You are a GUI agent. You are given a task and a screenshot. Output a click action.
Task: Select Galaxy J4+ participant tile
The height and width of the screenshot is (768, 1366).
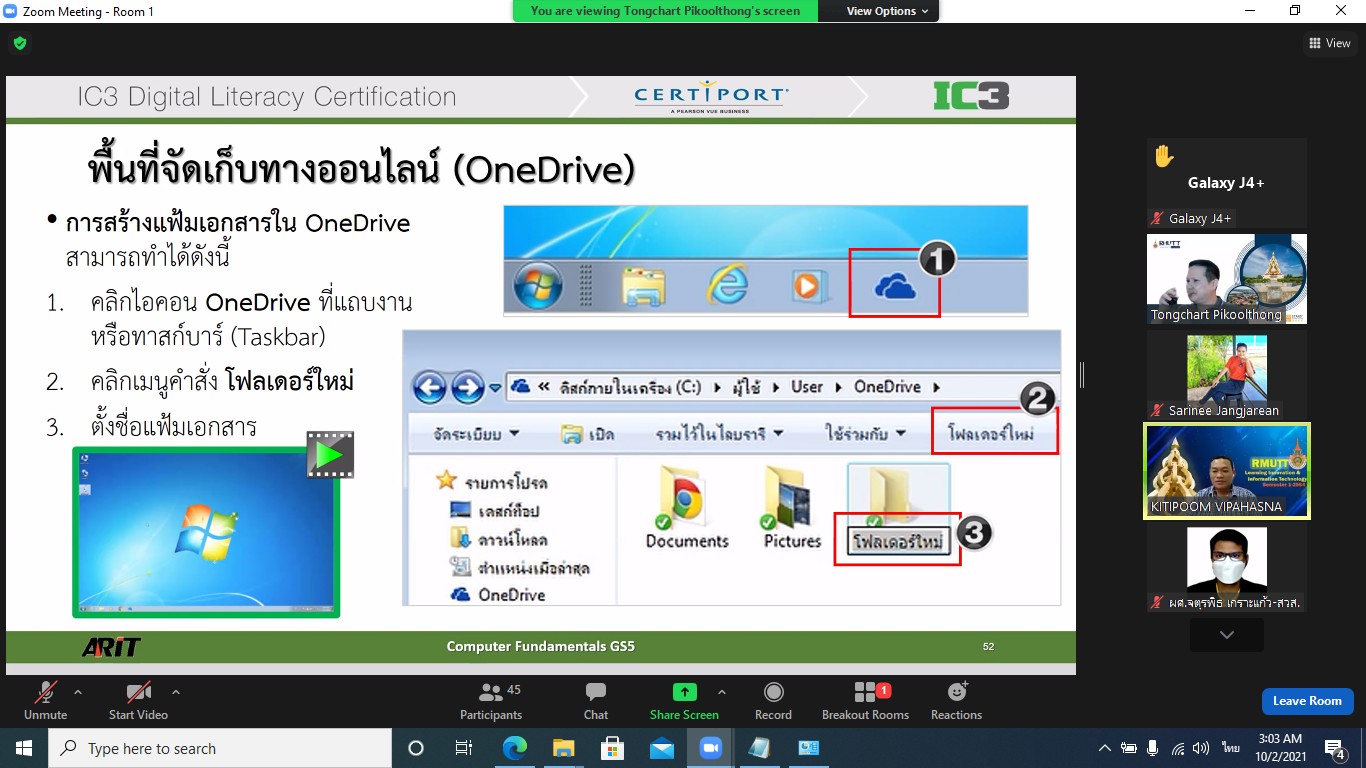coord(1226,183)
